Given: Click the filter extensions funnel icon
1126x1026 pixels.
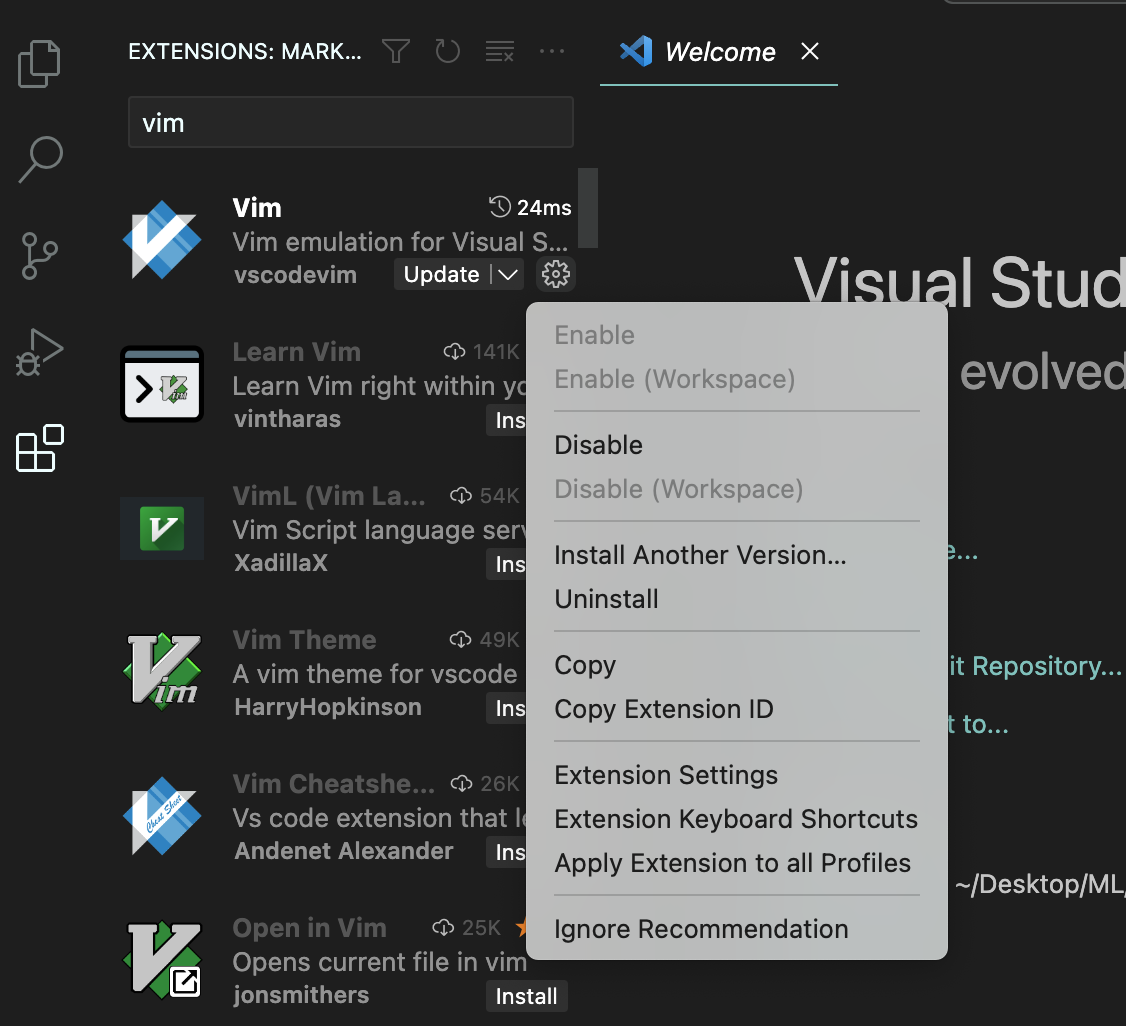Looking at the screenshot, I should pos(396,51).
